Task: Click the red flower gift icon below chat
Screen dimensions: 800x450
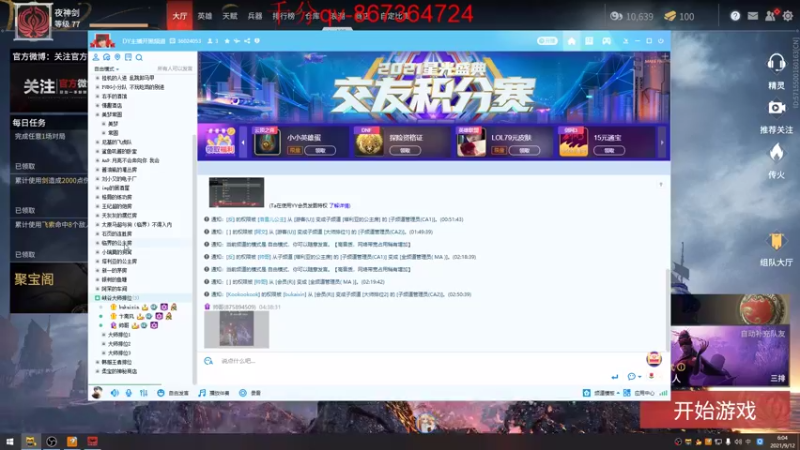Action: pyautogui.click(x=652, y=376)
